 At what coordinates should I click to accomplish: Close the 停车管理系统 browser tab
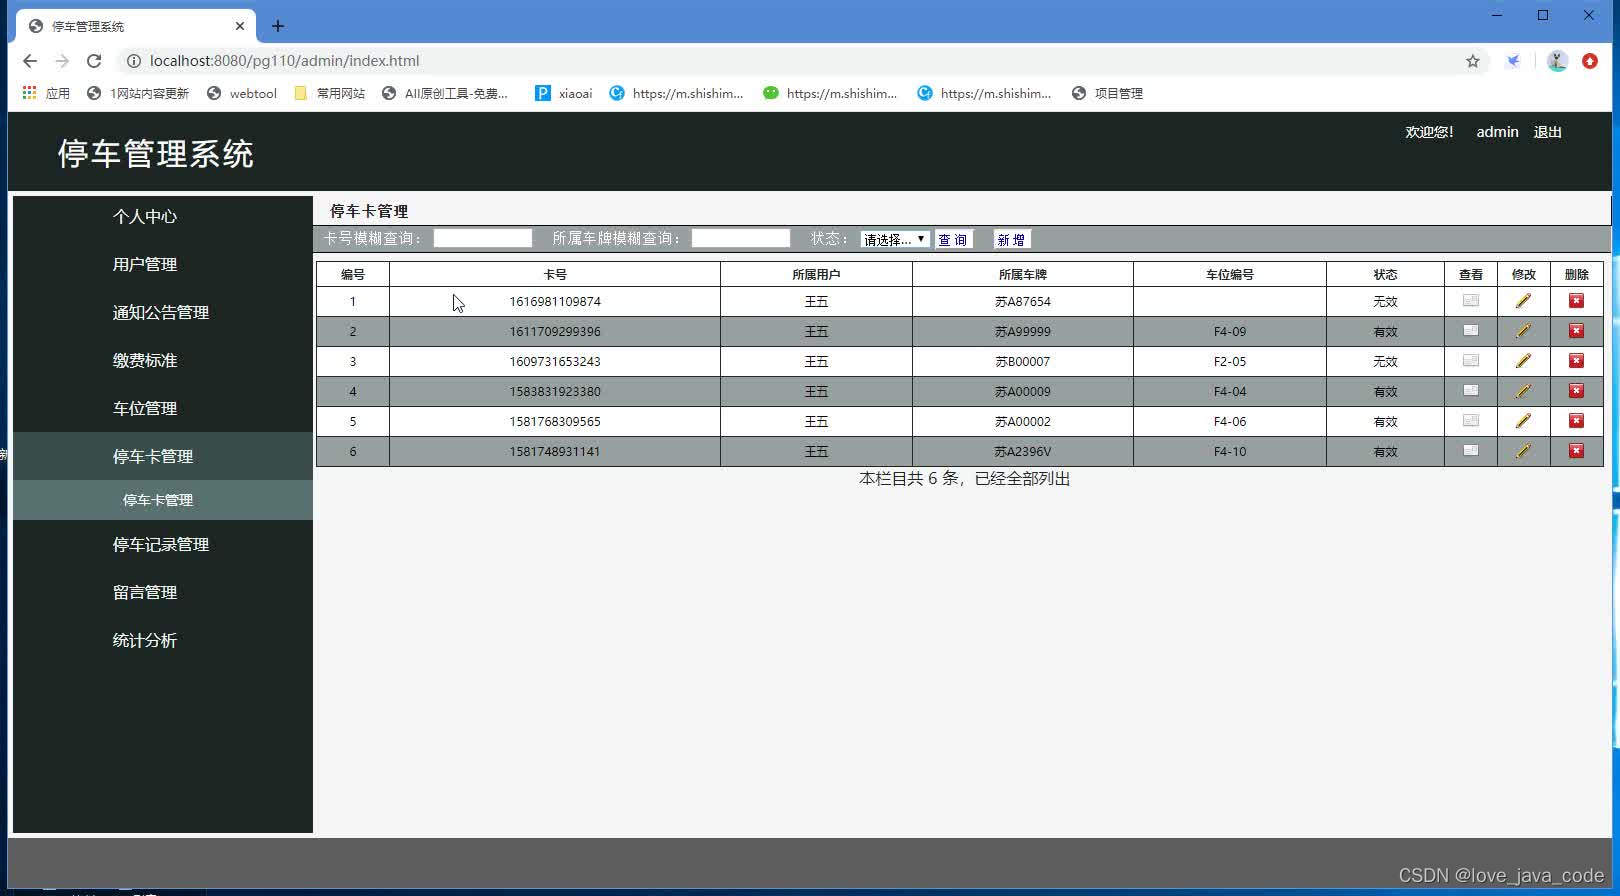(x=240, y=26)
